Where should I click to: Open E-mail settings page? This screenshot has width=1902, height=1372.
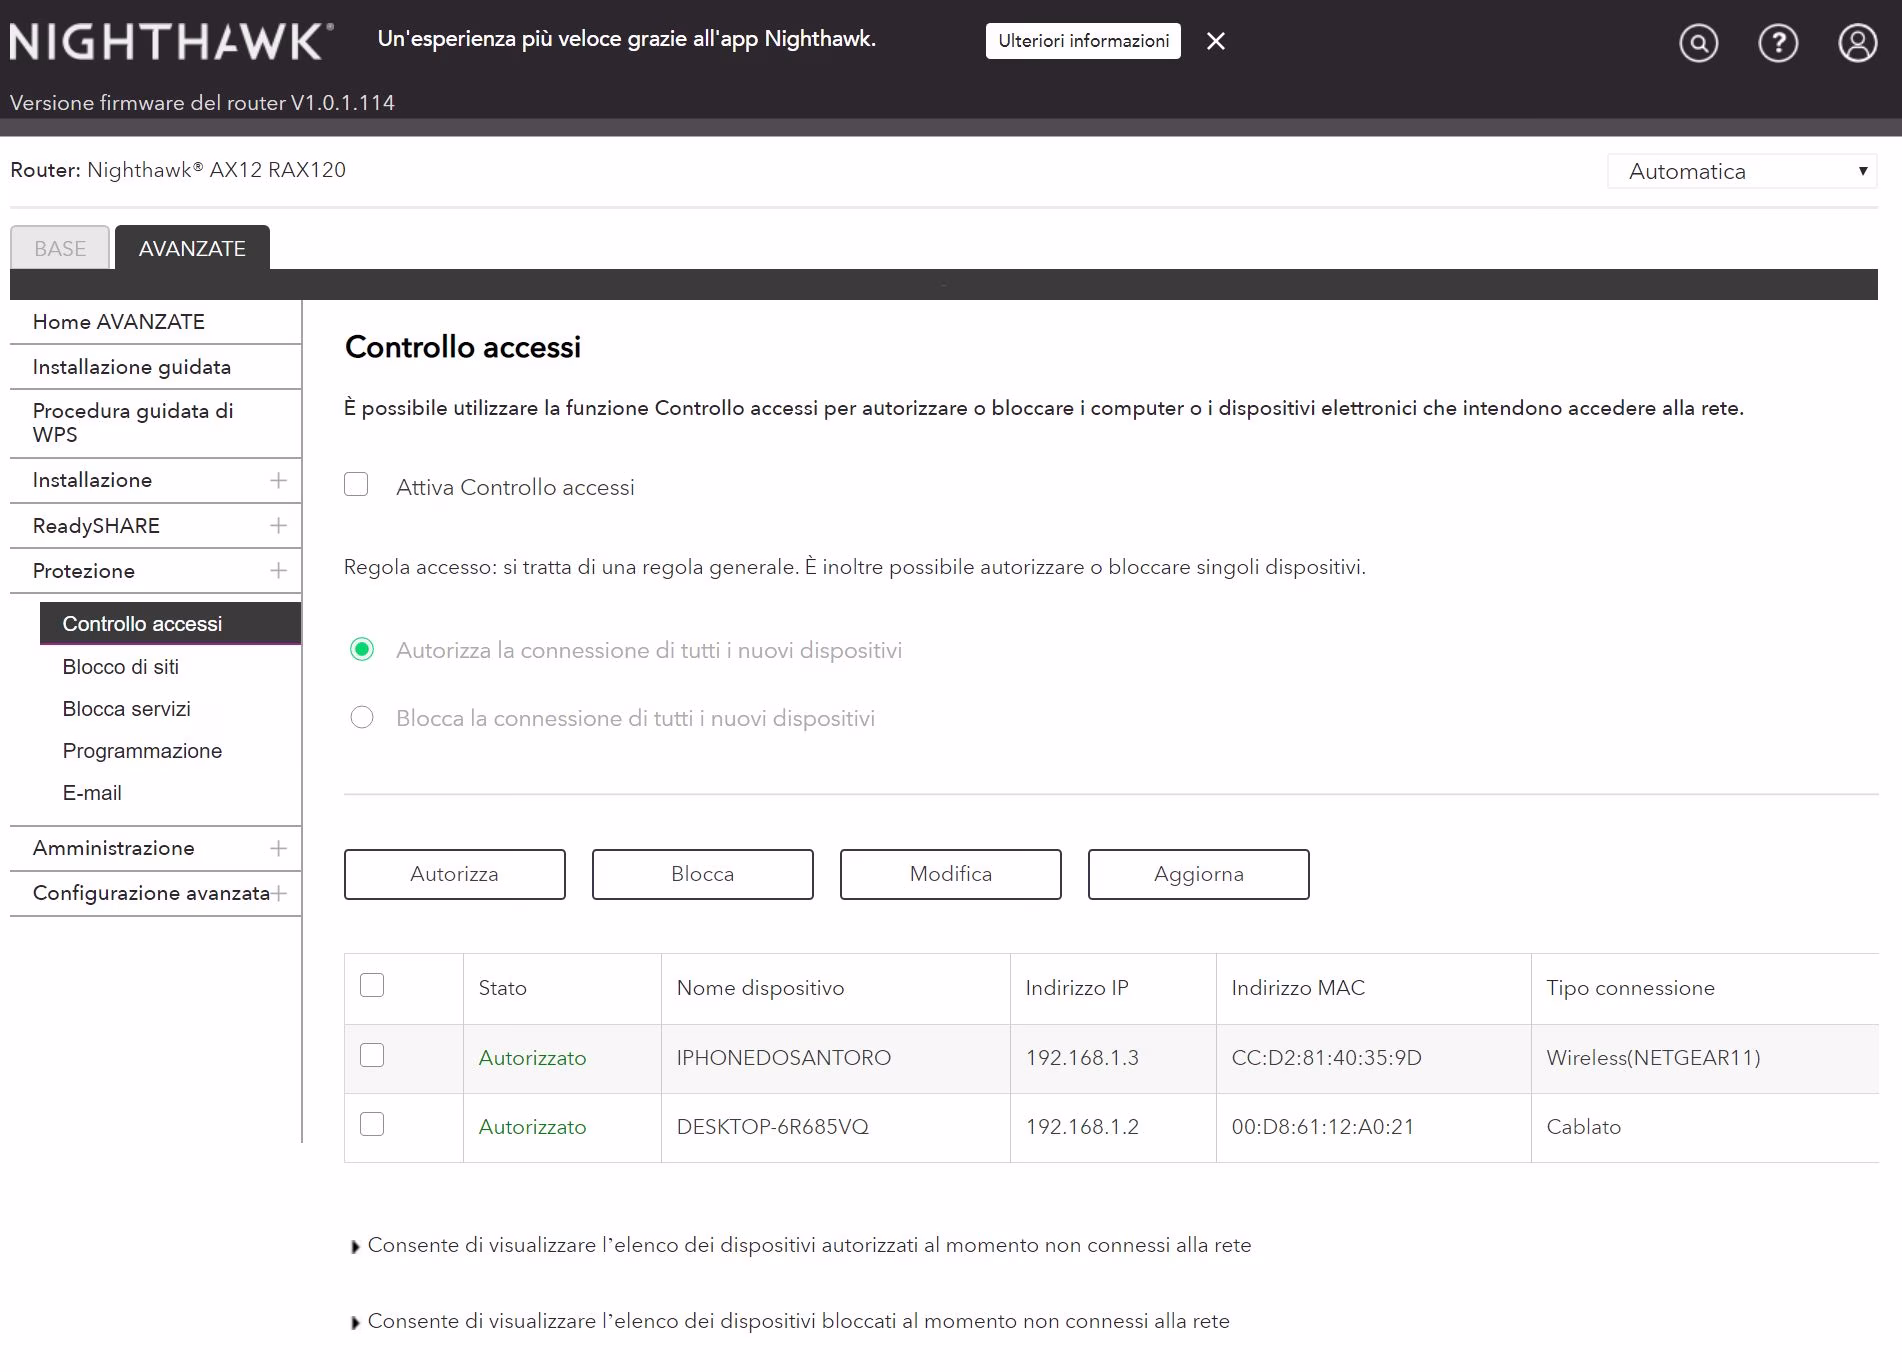pos(92,793)
